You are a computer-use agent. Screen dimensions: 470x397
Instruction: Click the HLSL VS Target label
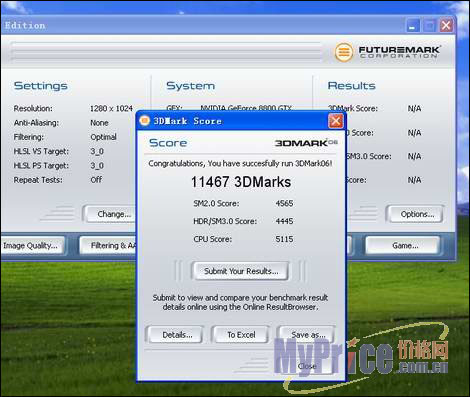41,151
